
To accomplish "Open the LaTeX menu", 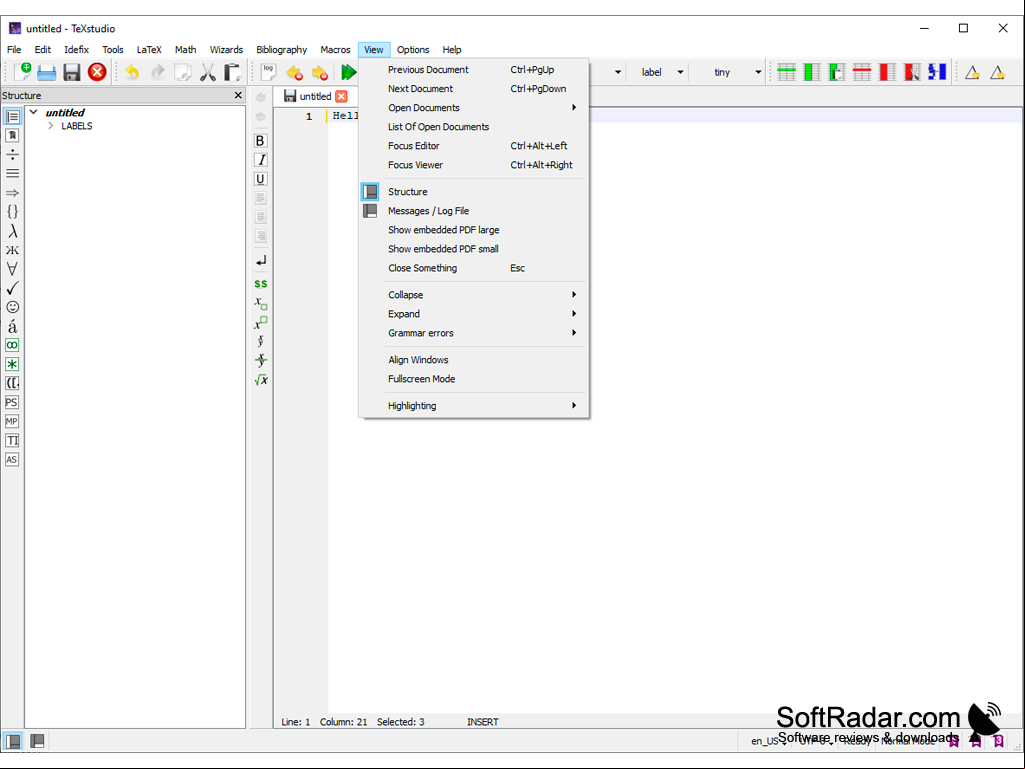I will coord(149,50).
